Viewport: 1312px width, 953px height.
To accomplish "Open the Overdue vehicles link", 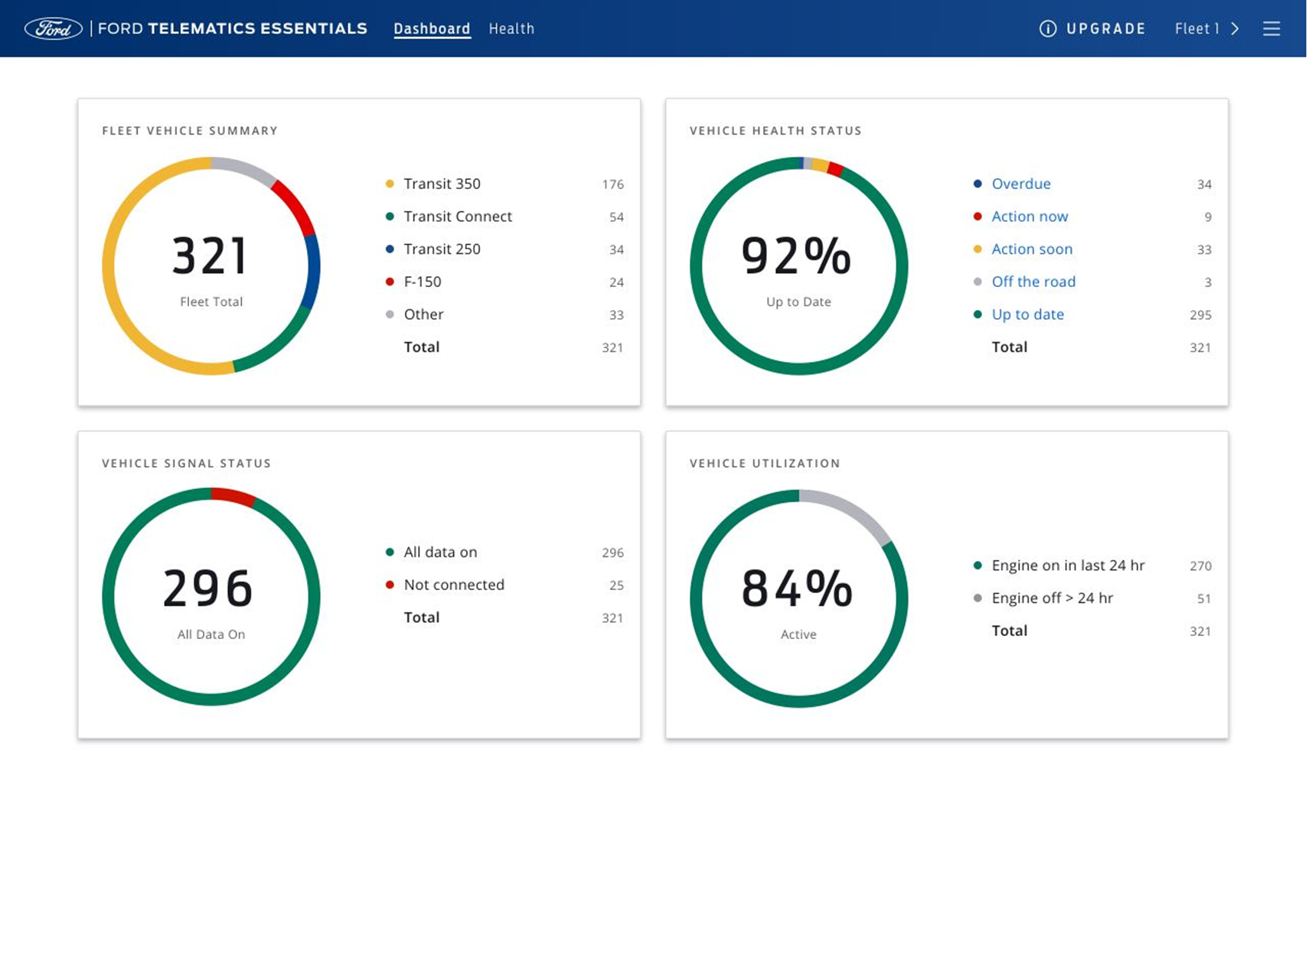I will click(x=1021, y=184).
